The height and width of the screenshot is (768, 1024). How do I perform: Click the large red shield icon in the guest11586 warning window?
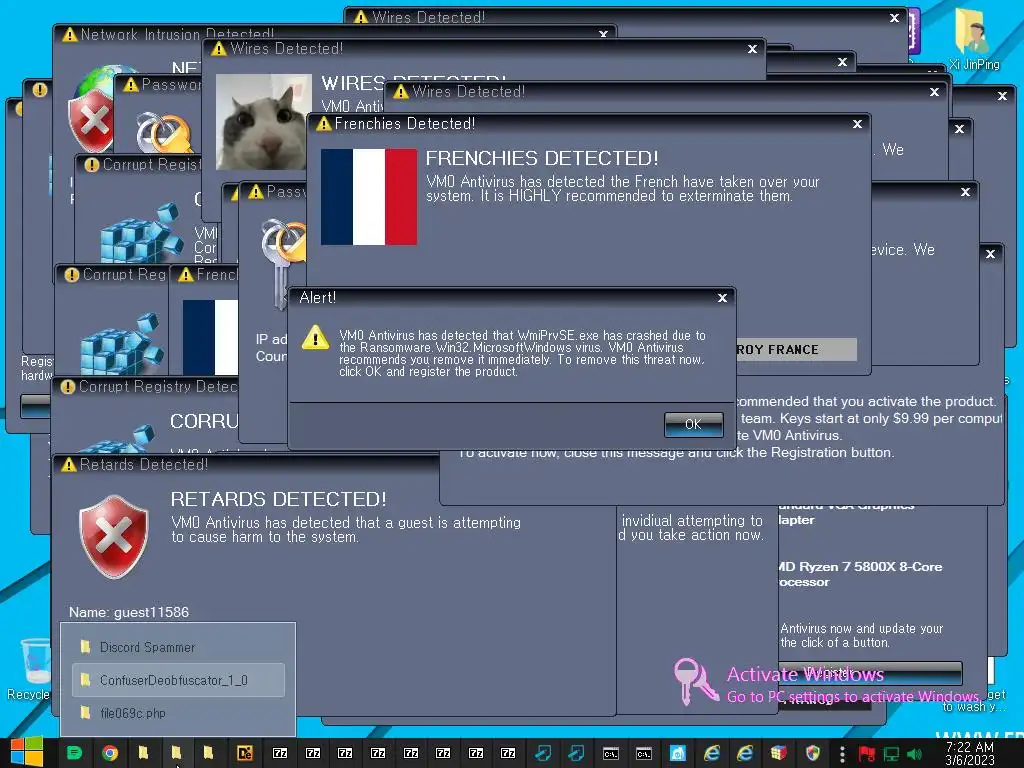(x=114, y=537)
